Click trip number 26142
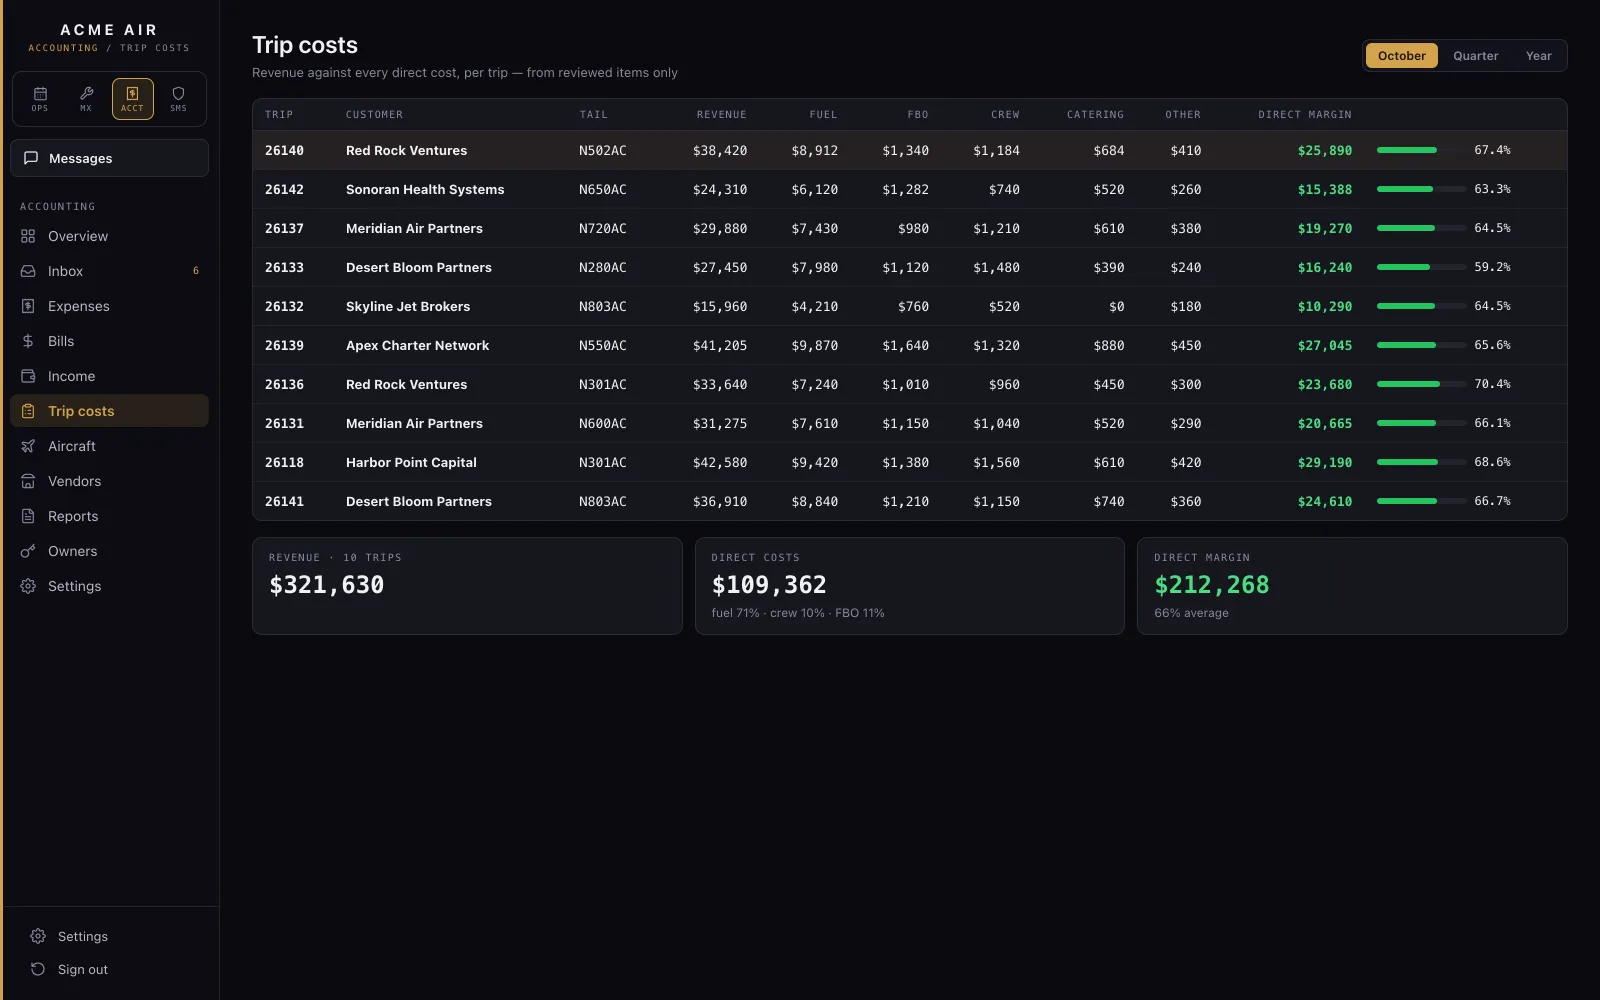The height and width of the screenshot is (1000, 1600). pos(284,189)
